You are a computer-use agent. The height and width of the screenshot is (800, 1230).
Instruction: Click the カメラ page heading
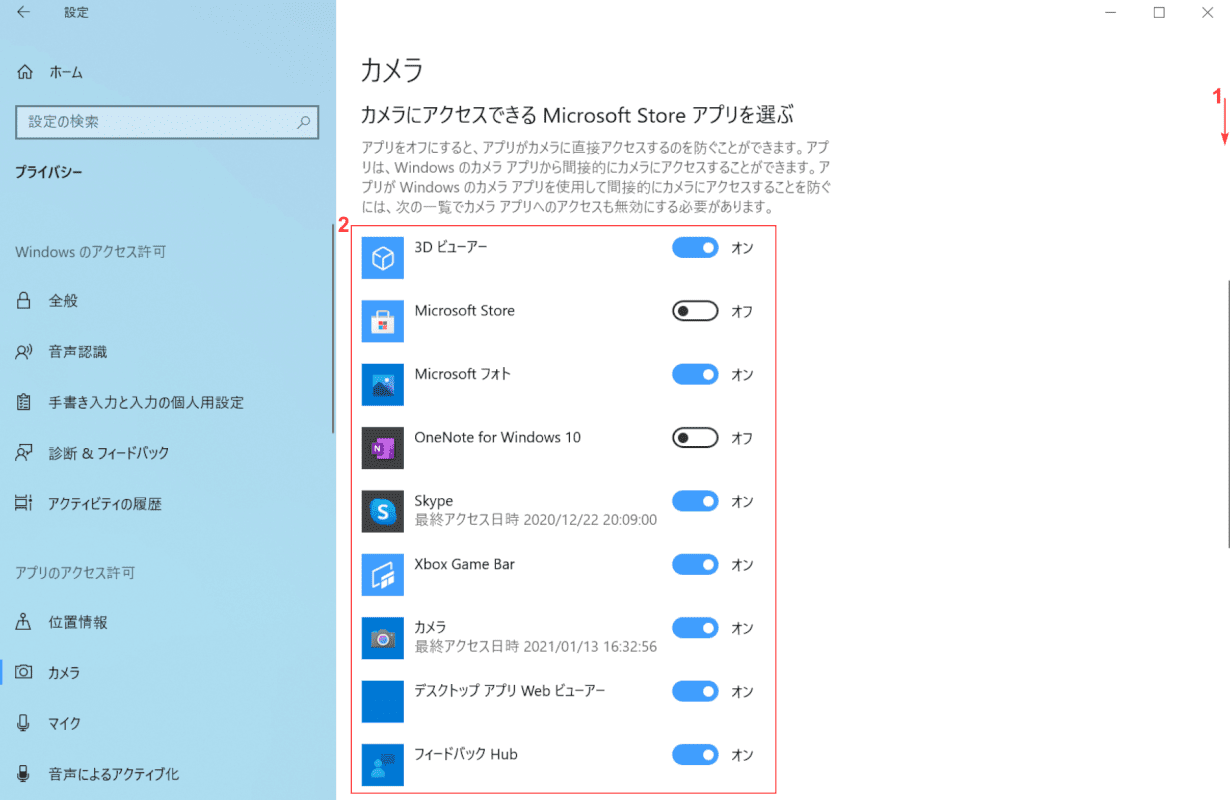[x=392, y=70]
